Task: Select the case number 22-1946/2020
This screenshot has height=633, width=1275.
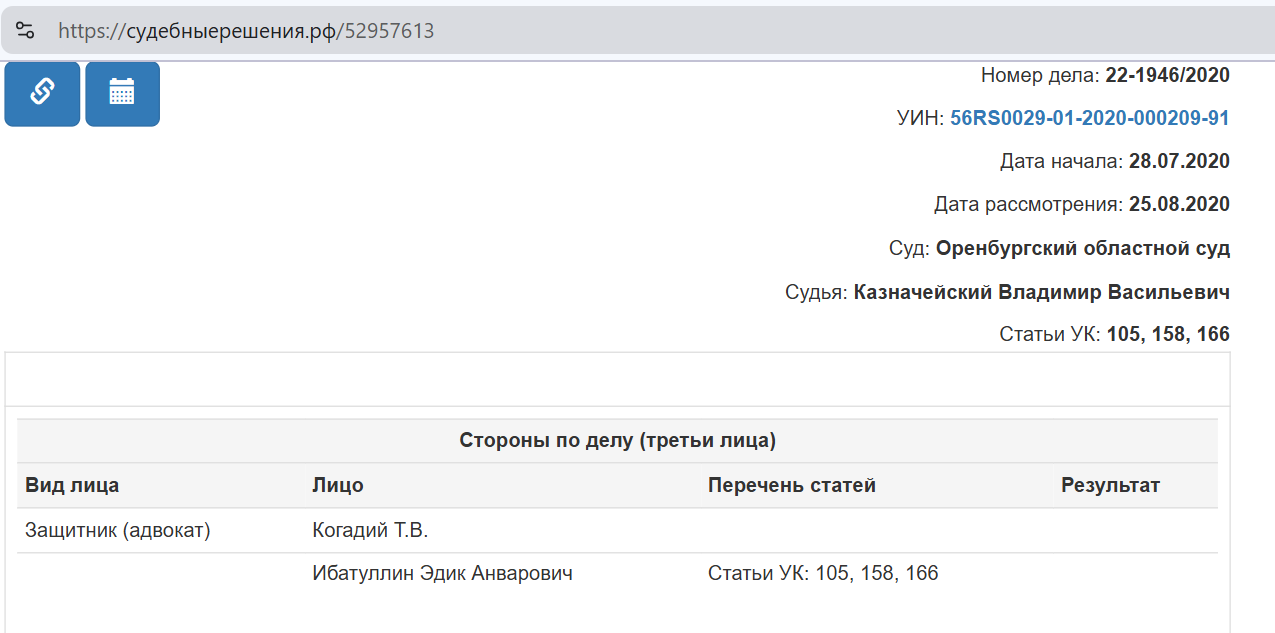Action: [x=1167, y=75]
